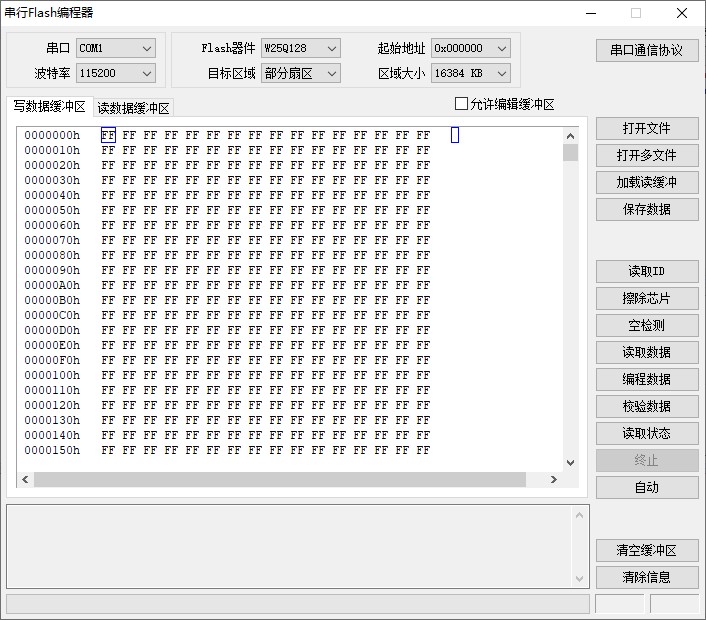Click the address label 00000A0h

point(52,285)
